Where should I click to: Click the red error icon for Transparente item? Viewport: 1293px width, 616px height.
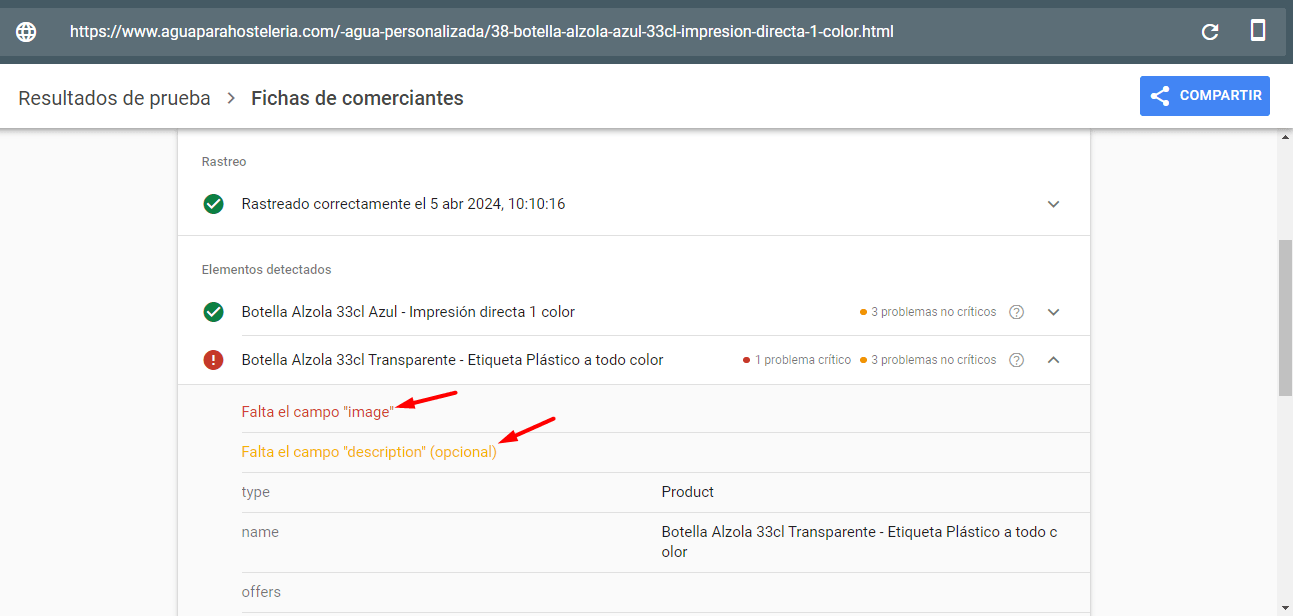coord(213,360)
